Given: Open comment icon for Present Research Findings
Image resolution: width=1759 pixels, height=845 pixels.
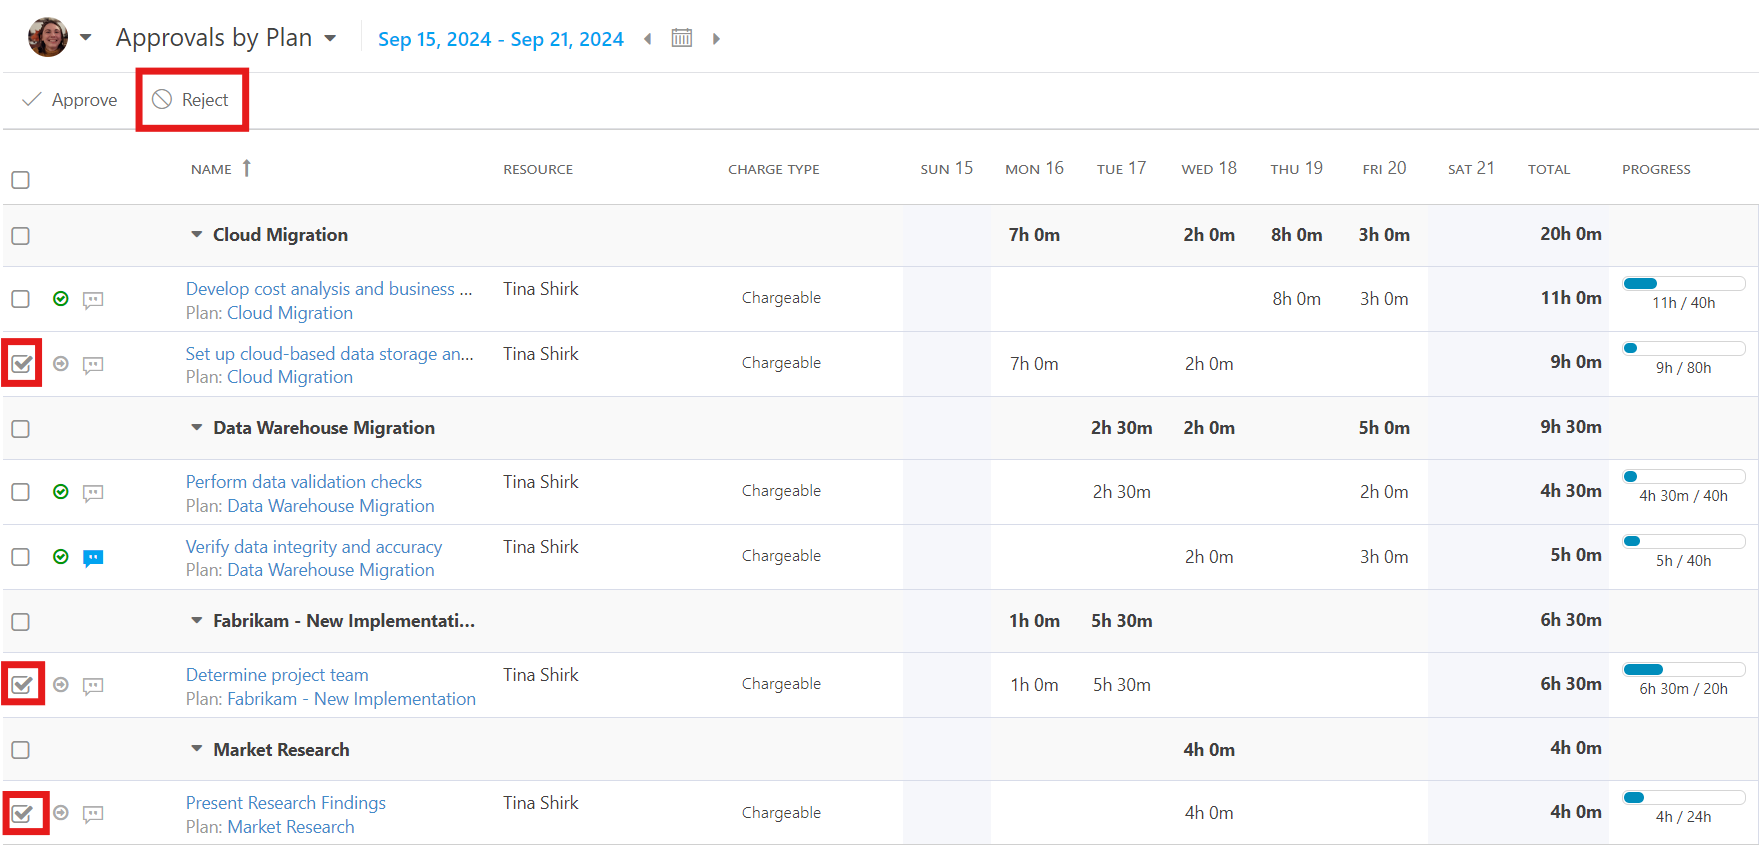Looking at the screenshot, I should (x=93, y=814).
